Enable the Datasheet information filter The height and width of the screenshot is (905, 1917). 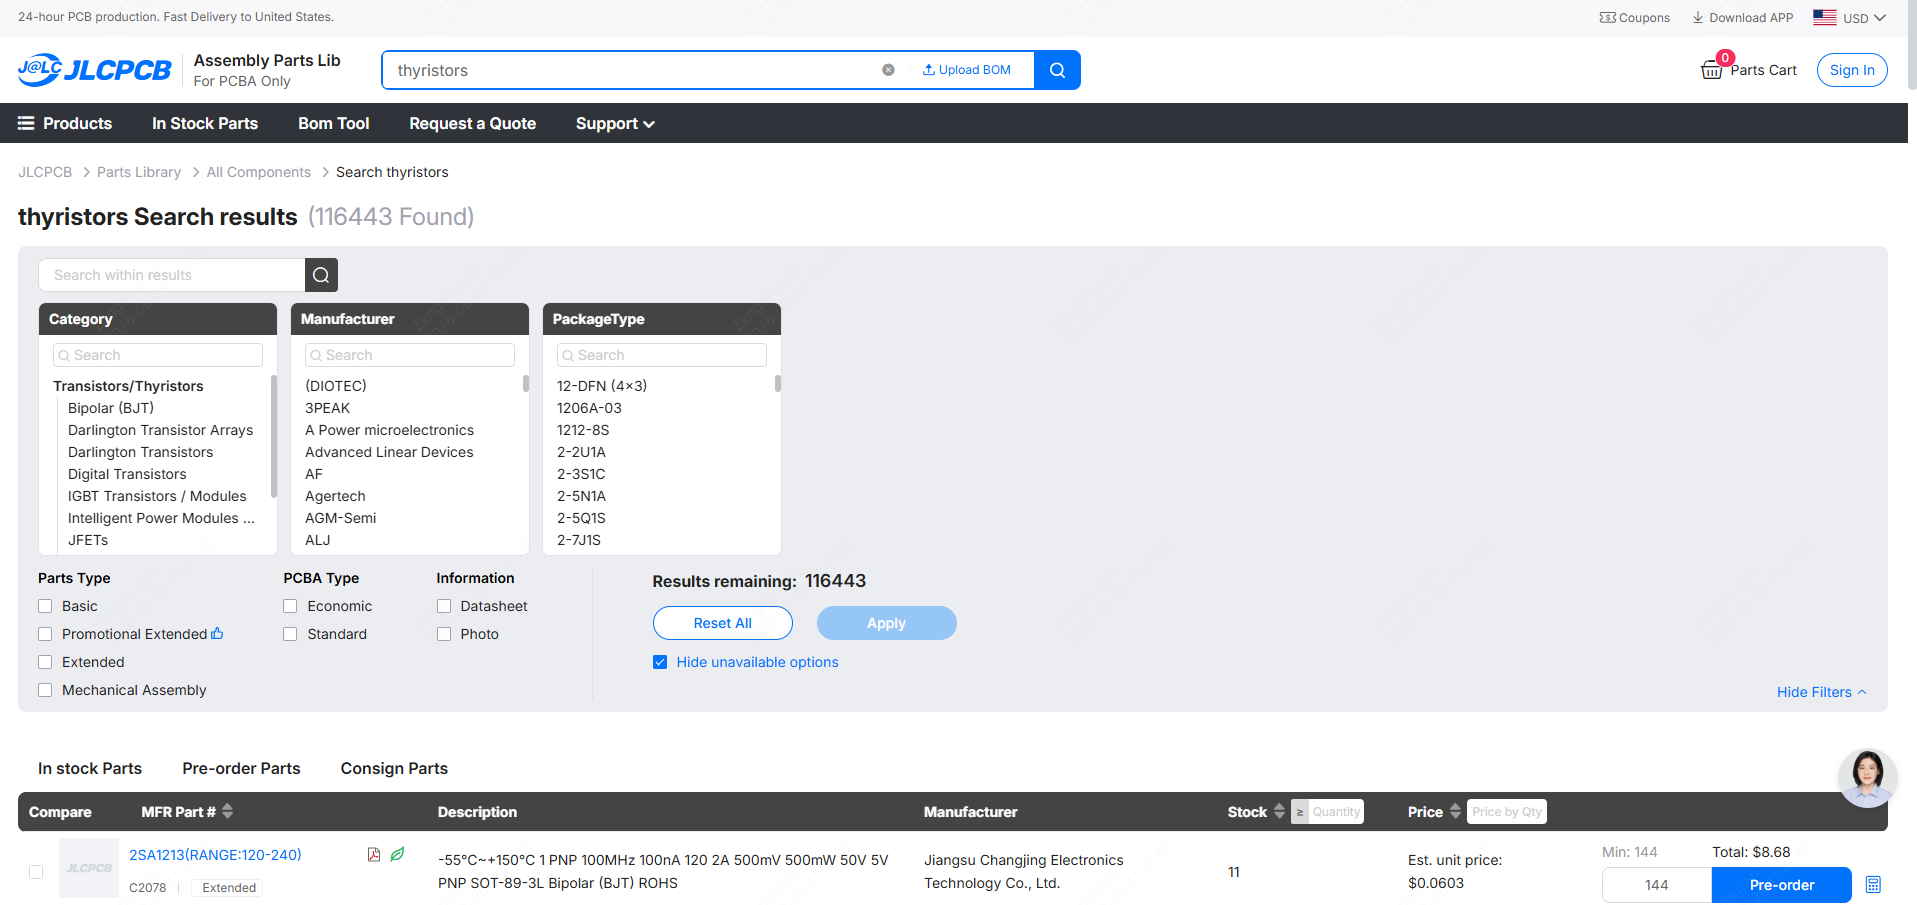click(x=444, y=606)
